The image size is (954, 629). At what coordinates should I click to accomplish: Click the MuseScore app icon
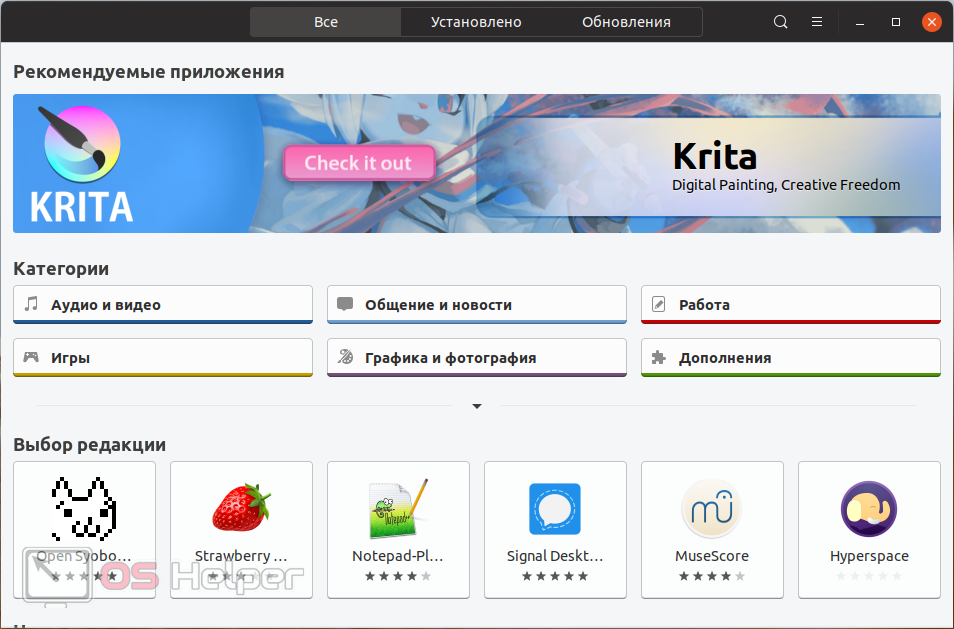[712, 509]
